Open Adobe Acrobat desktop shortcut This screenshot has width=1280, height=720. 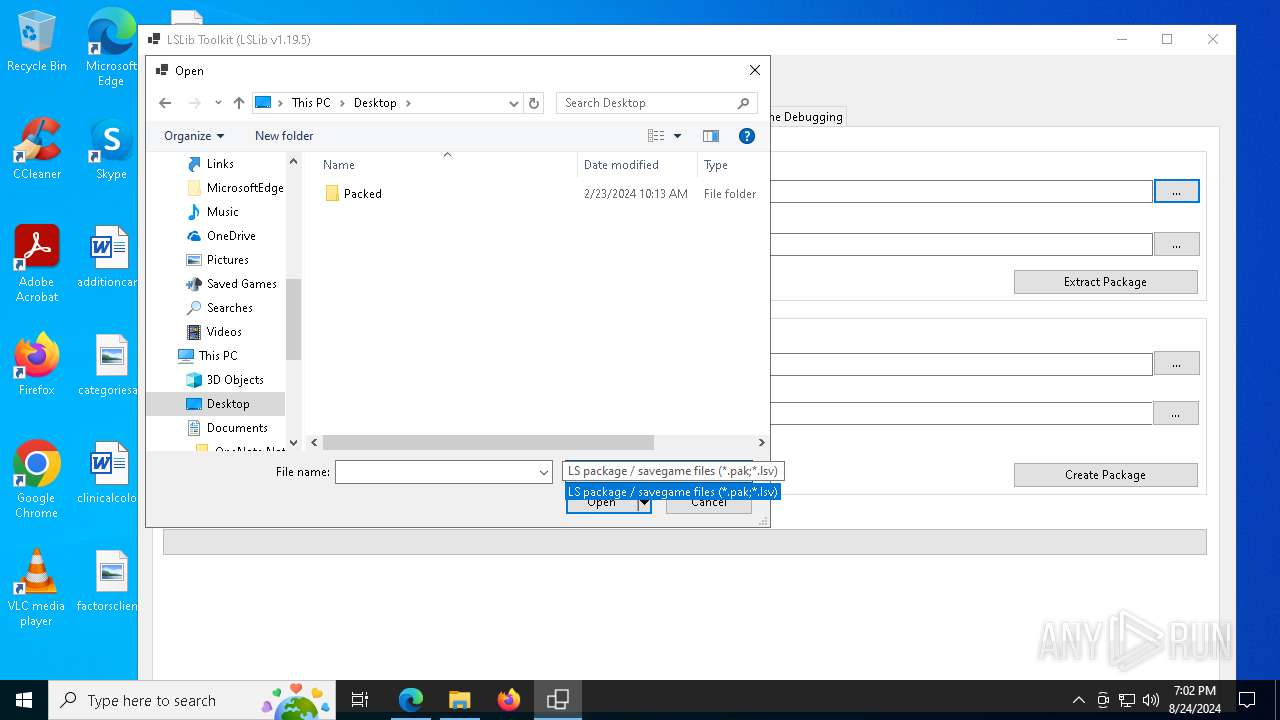pyautogui.click(x=36, y=264)
